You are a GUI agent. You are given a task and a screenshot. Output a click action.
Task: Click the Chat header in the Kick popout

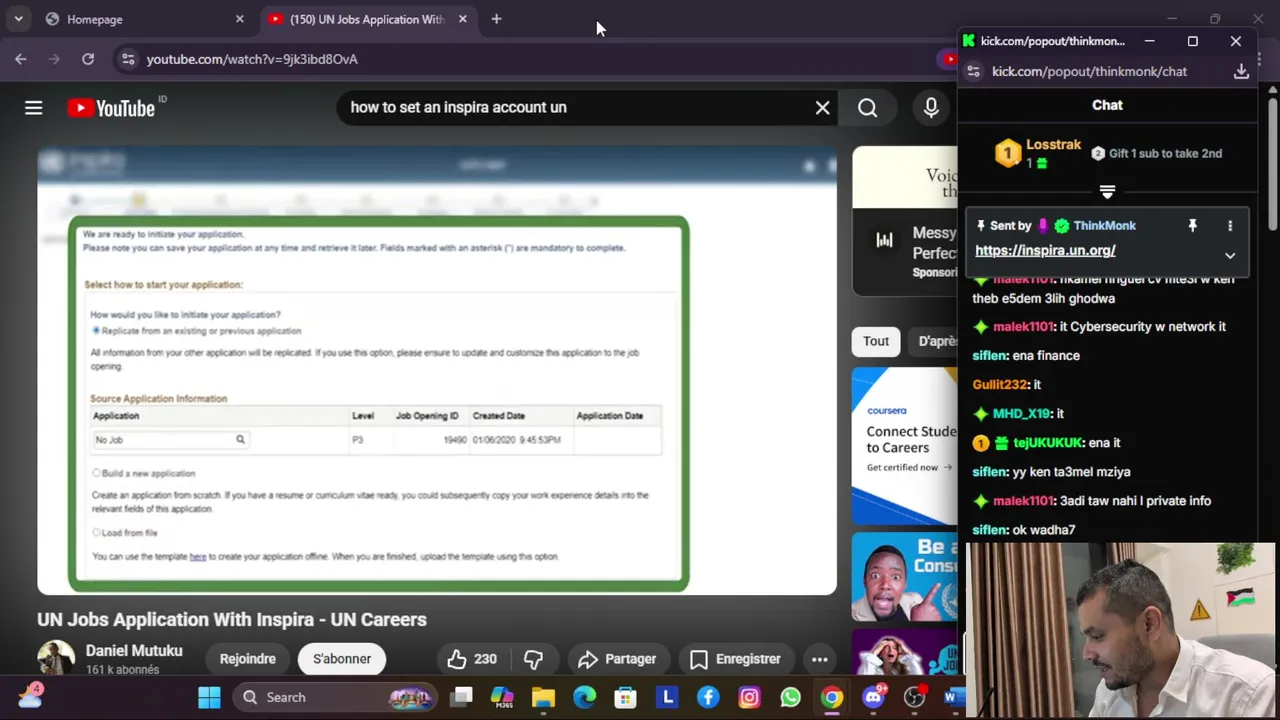tap(1107, 105)
